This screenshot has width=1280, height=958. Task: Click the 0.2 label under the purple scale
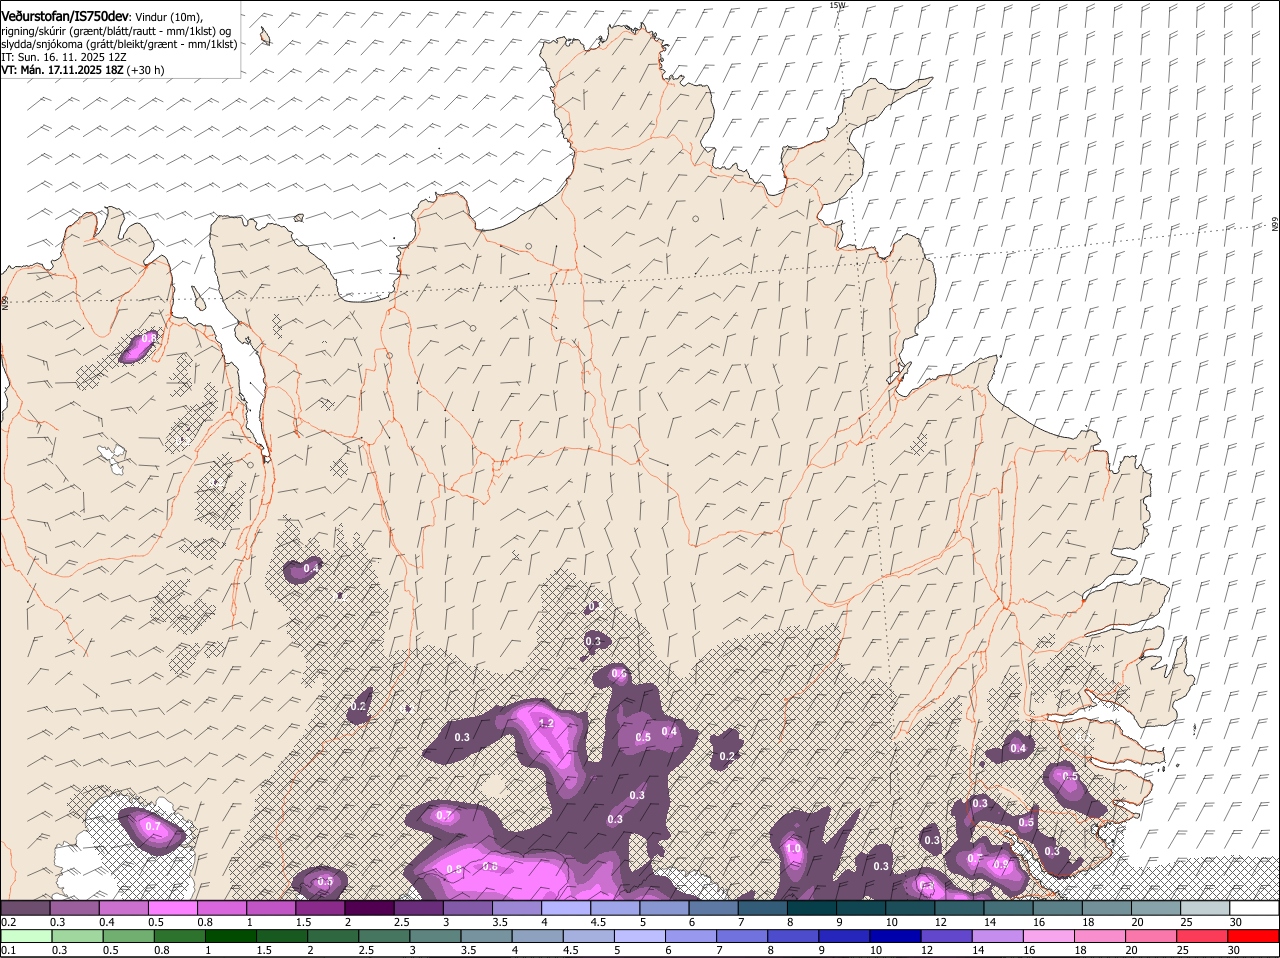[x=8, y=922]
